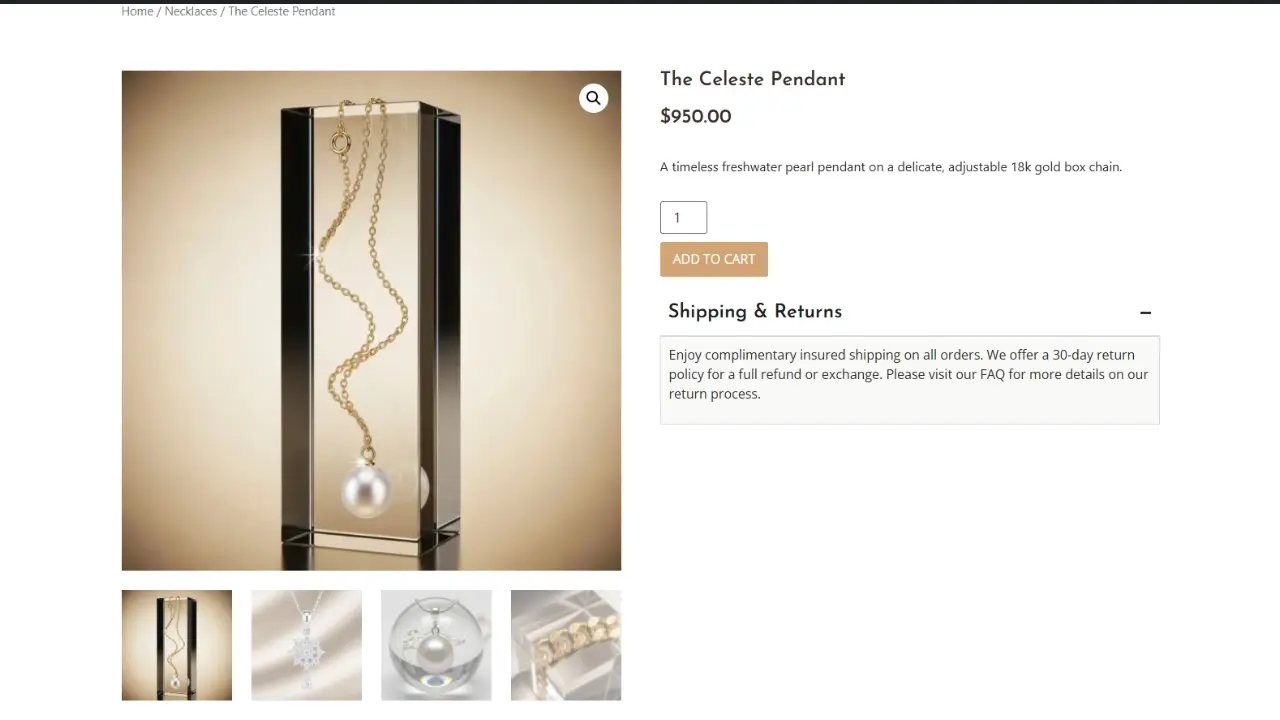Focus the quantity input field

[x=683, y=217]
